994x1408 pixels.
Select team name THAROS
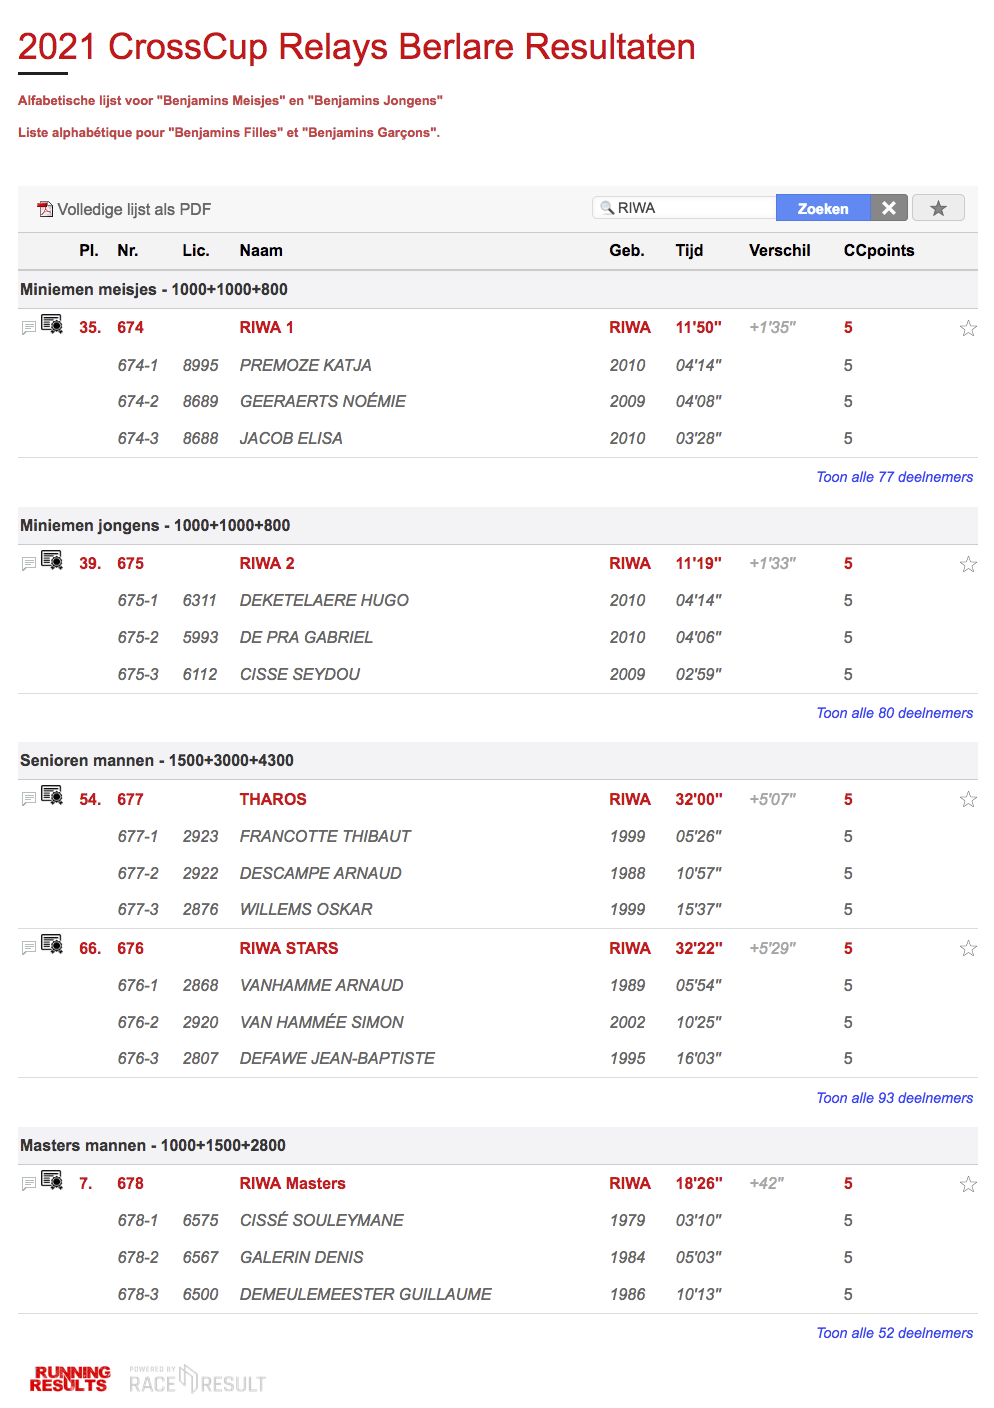point(273,799)
